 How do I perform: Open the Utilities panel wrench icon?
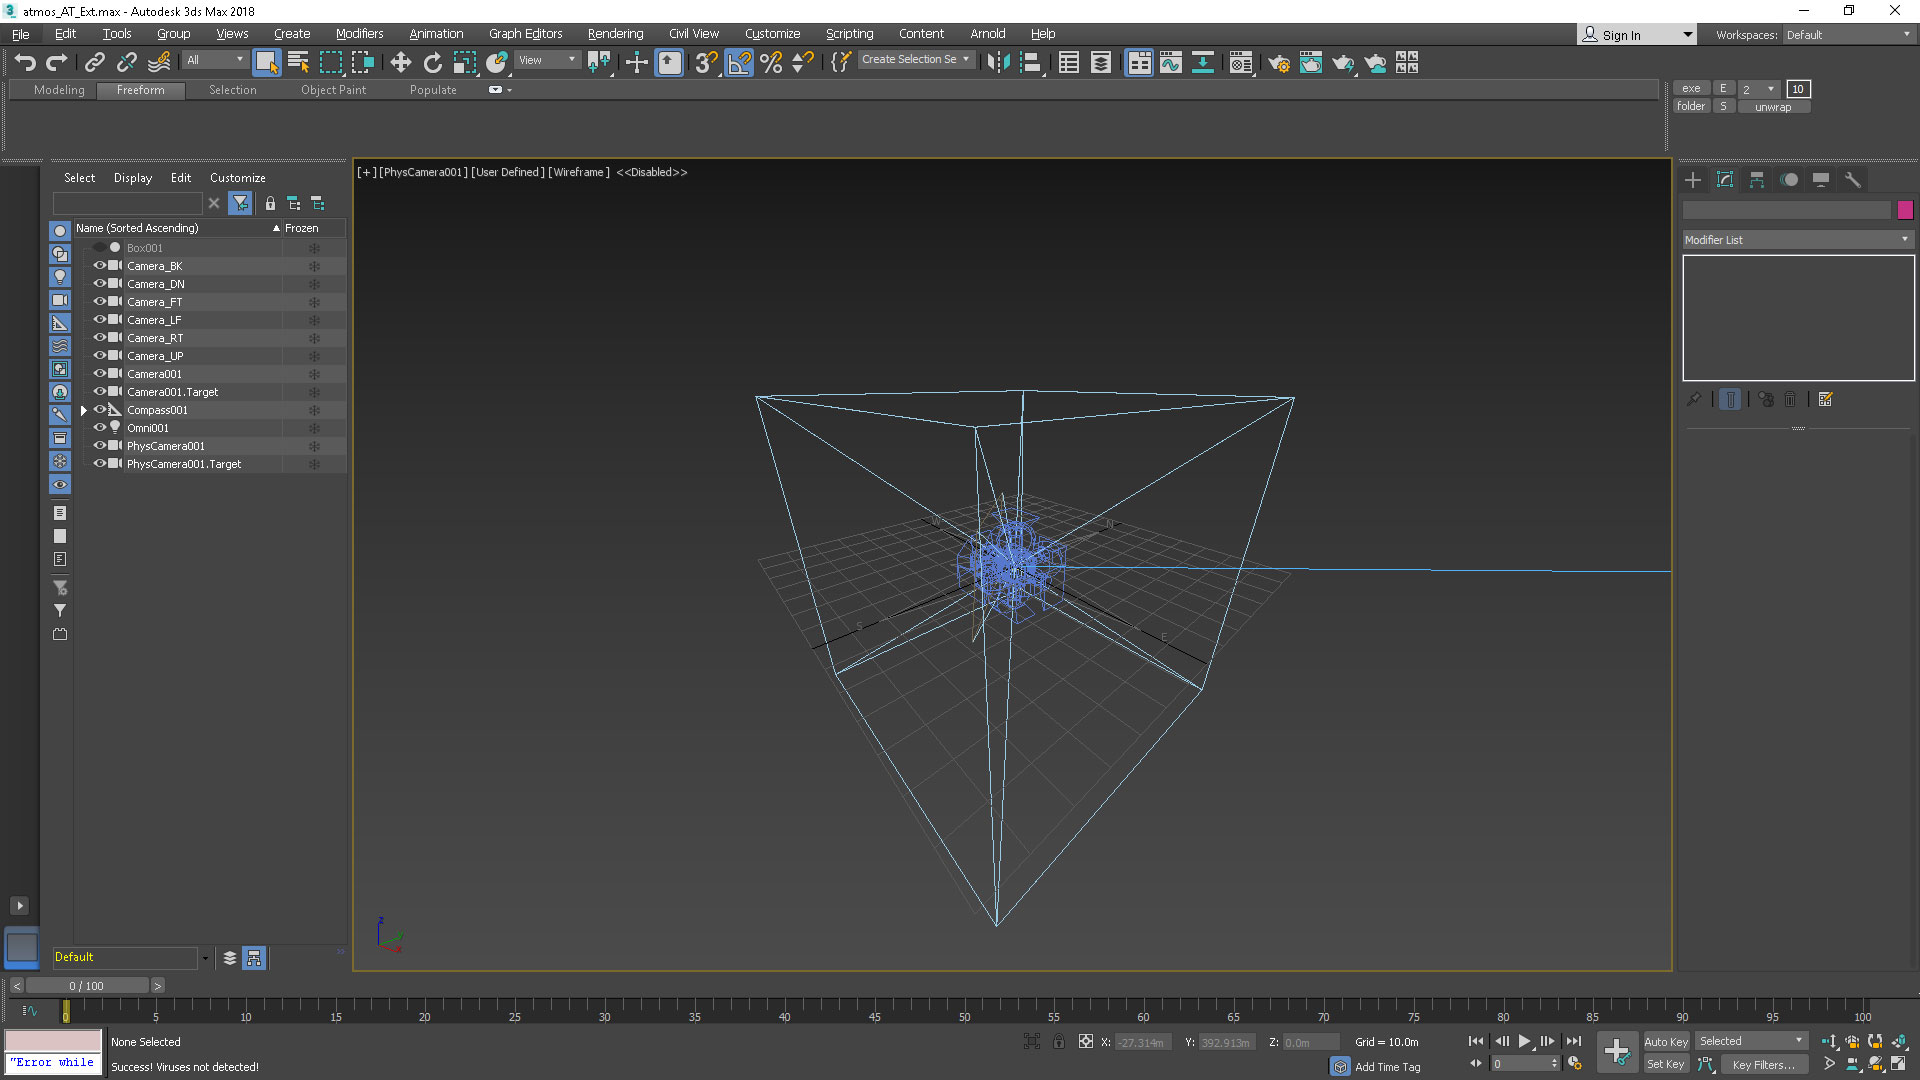tap(1852, 180)
